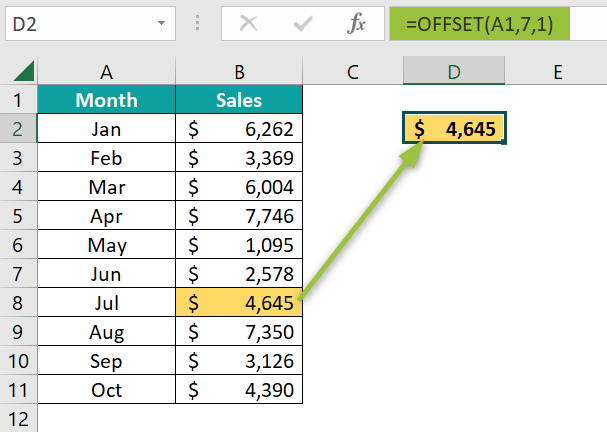The image size is (607, 432).
Task: Click the Feb cell
Action: [106, 158]
